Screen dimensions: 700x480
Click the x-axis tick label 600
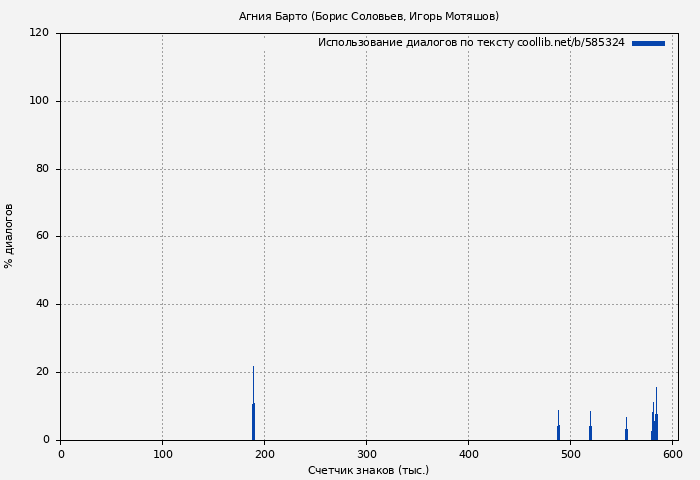click(672, 454)
